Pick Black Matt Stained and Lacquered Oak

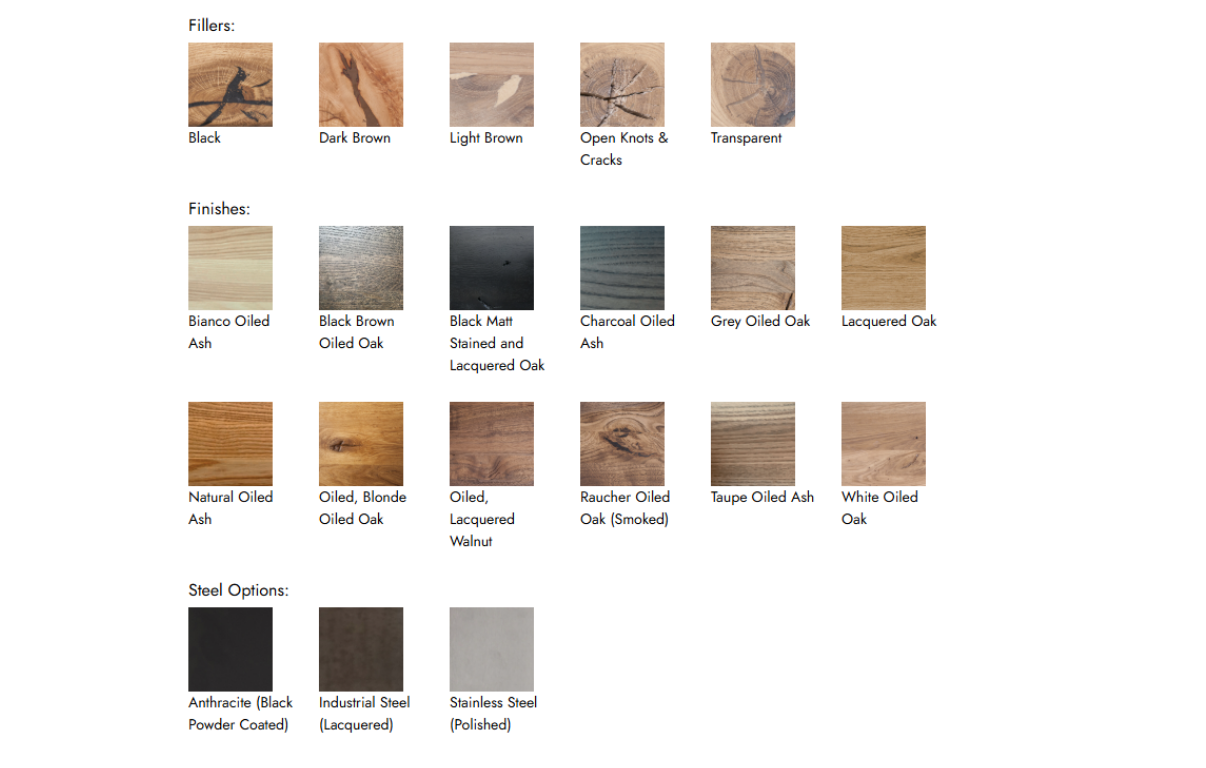tap(491, 268)
